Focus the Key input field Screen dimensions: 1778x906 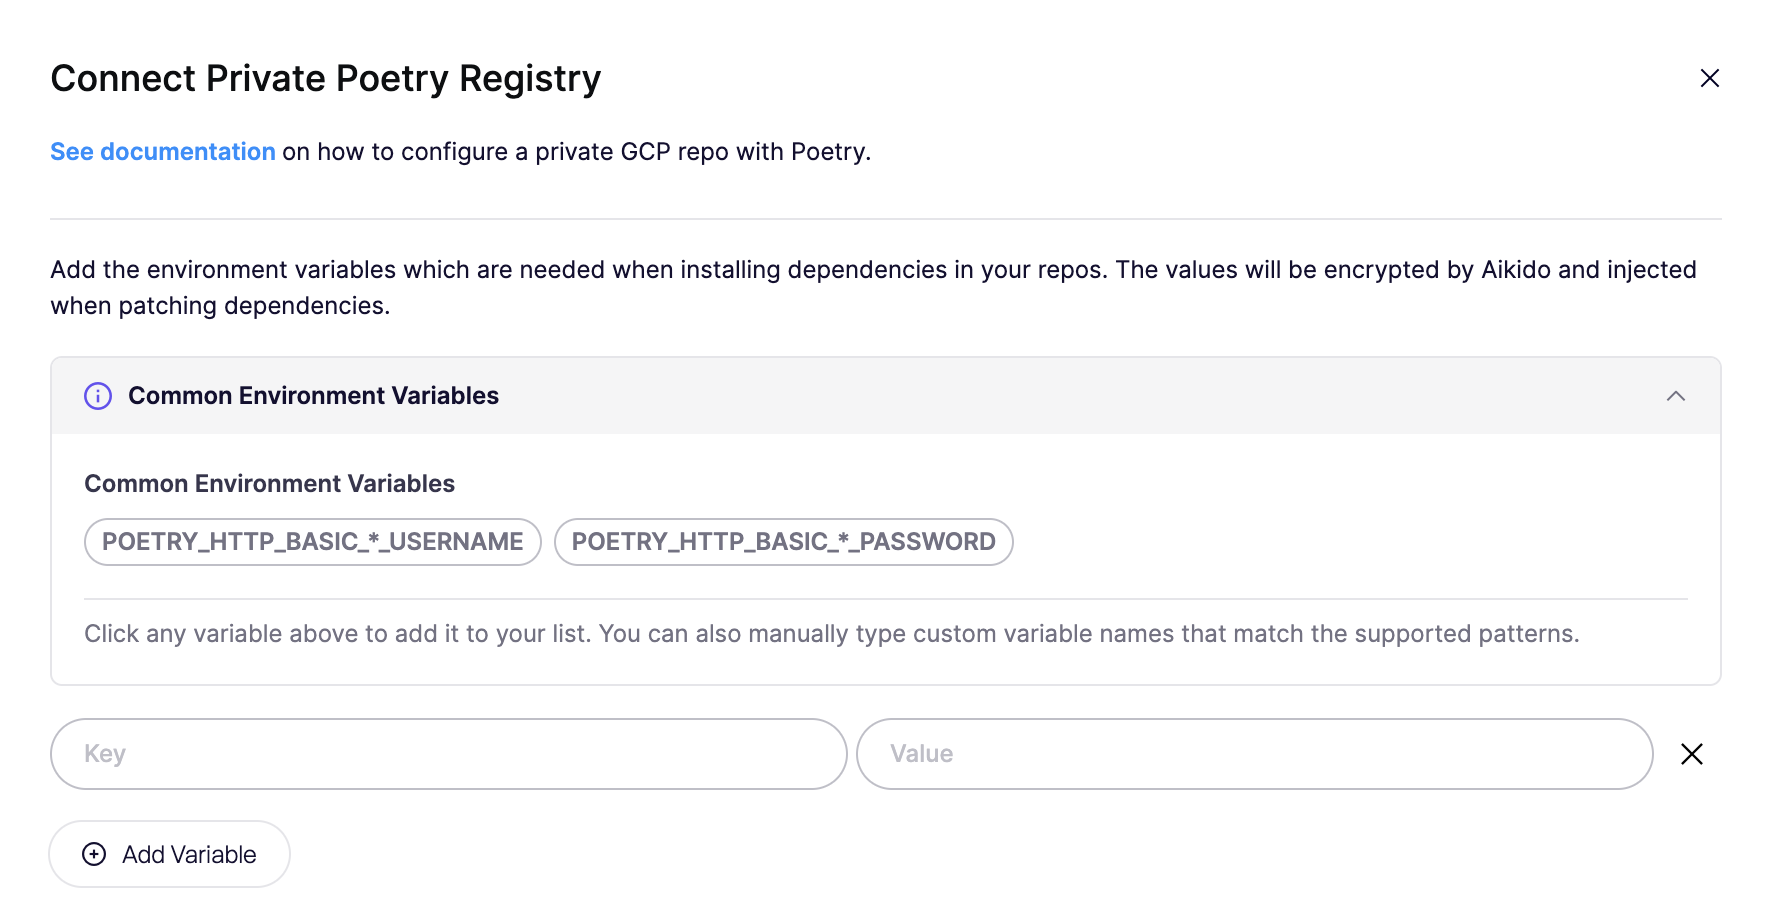pyautogui.click(x=448, y=754)
